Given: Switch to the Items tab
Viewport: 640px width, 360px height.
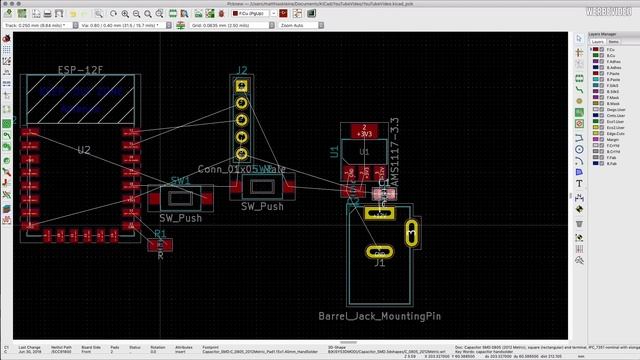Looking at the screenshot, I should [x=613, y=42].
